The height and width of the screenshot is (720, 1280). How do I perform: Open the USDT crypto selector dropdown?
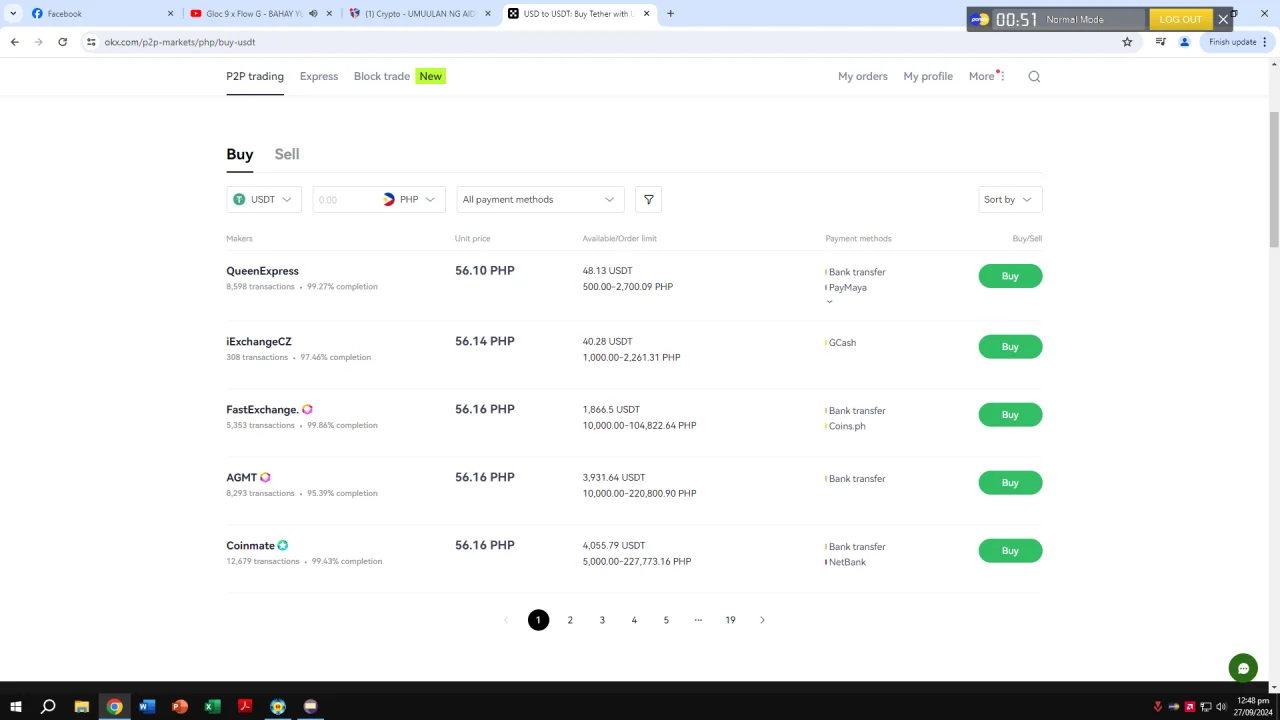[x=262, y=199]
